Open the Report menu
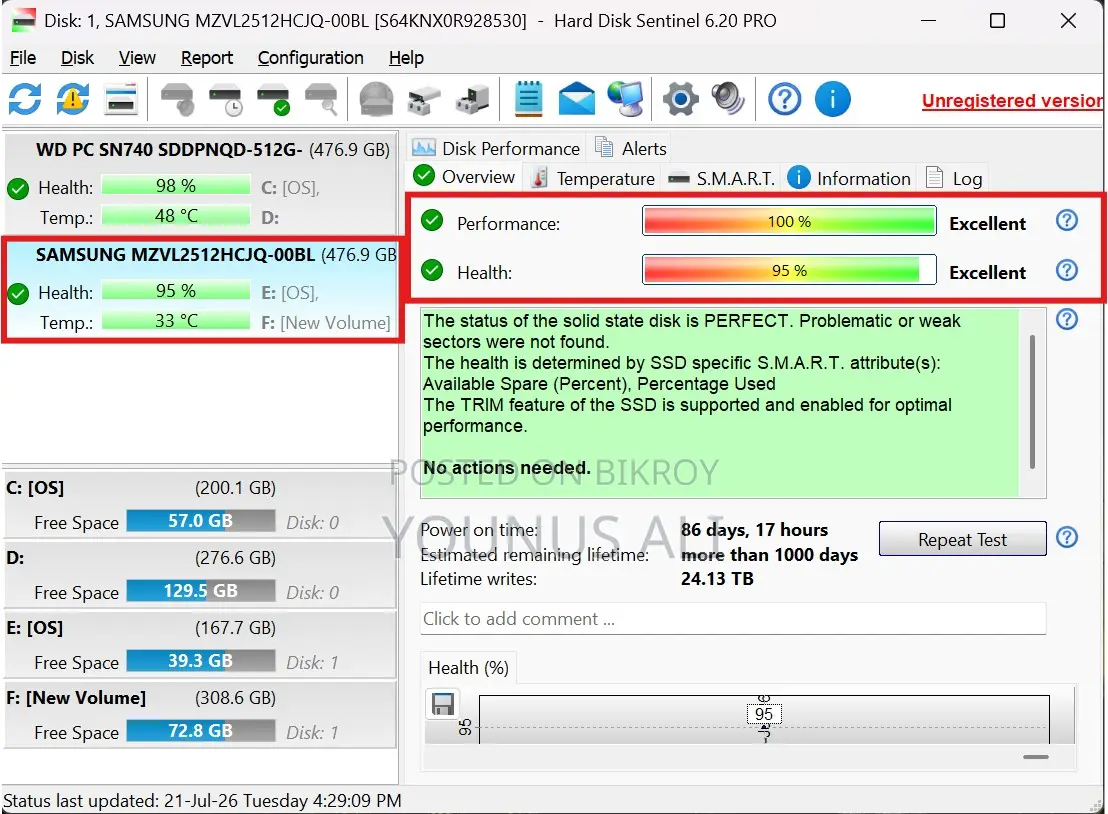 coord(206,58)
